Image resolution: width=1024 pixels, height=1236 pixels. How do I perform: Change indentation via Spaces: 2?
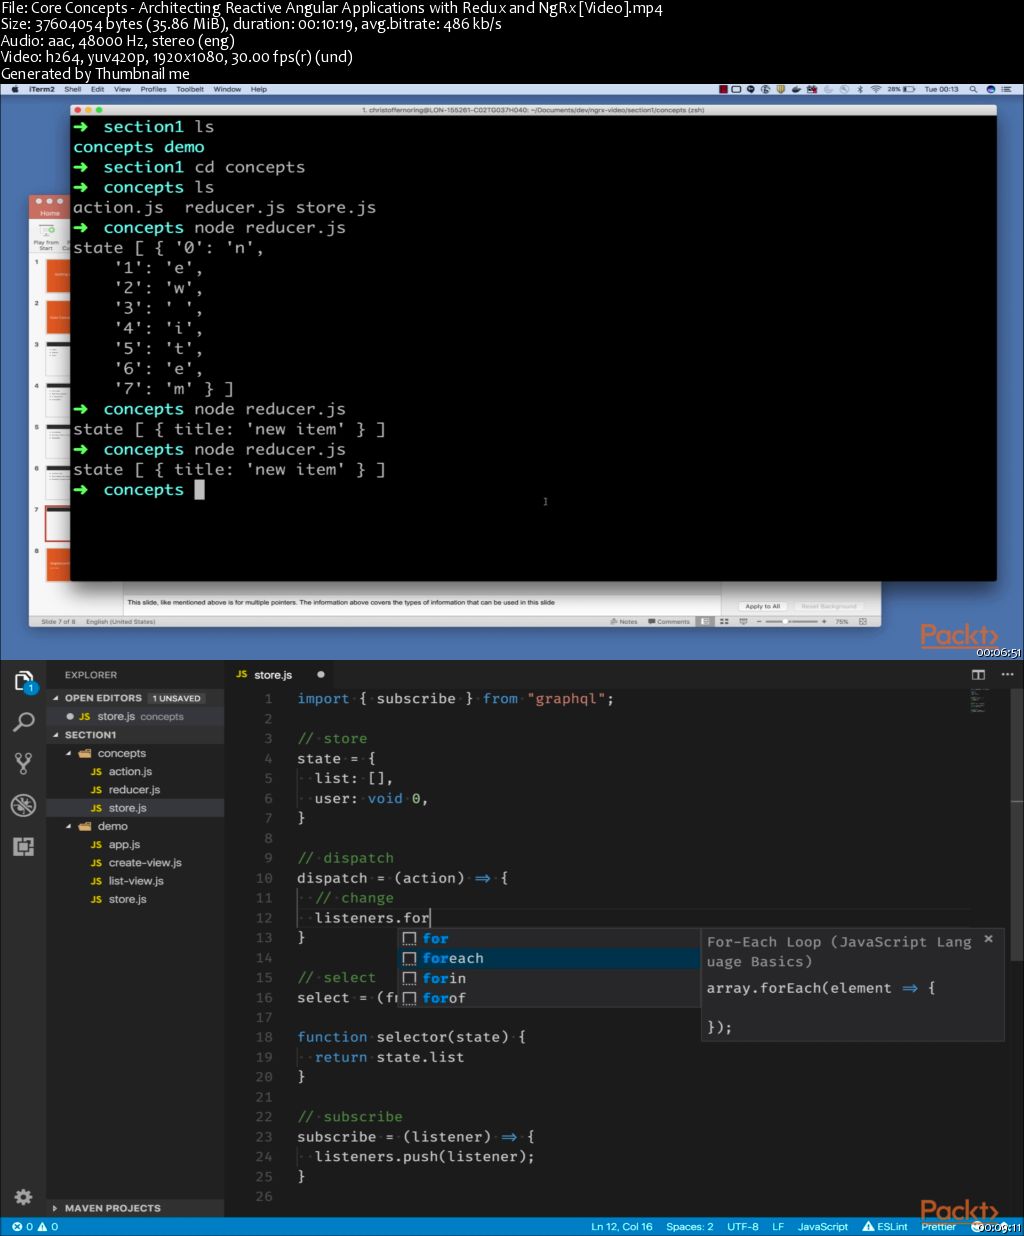click(690, 1226)
